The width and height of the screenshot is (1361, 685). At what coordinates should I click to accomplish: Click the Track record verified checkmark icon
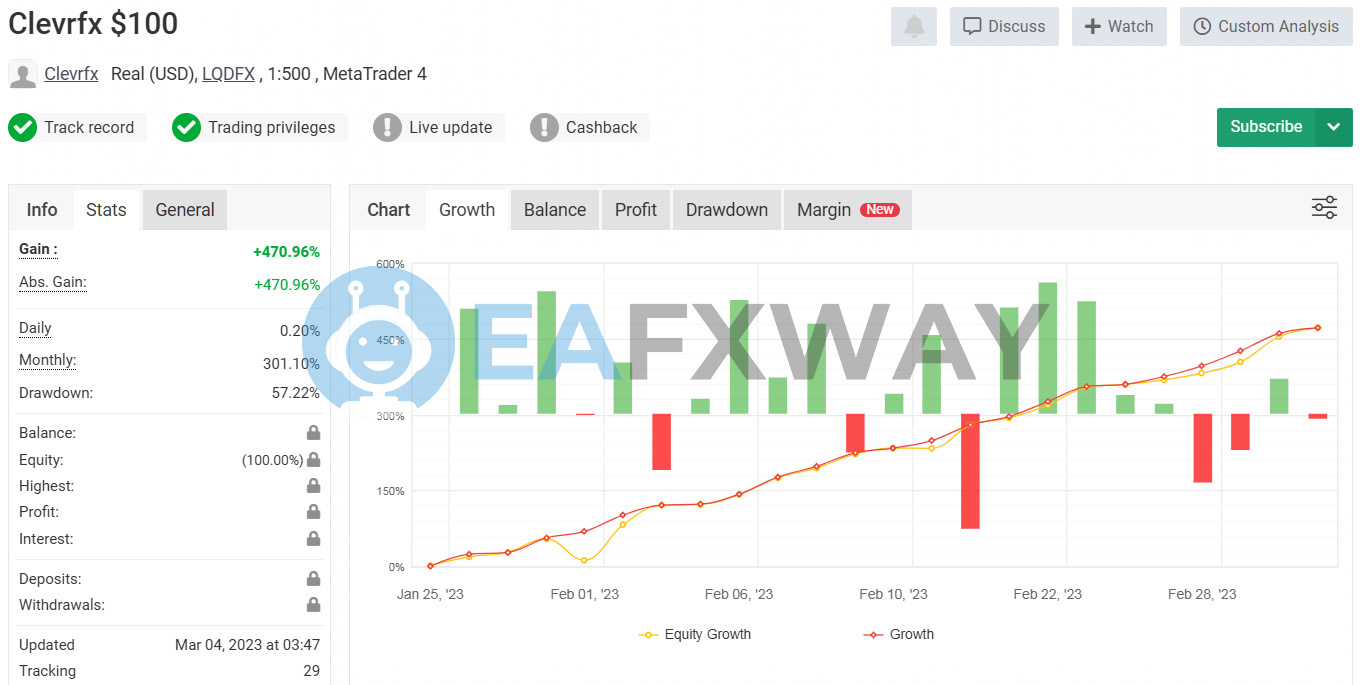tap(22, 127)
